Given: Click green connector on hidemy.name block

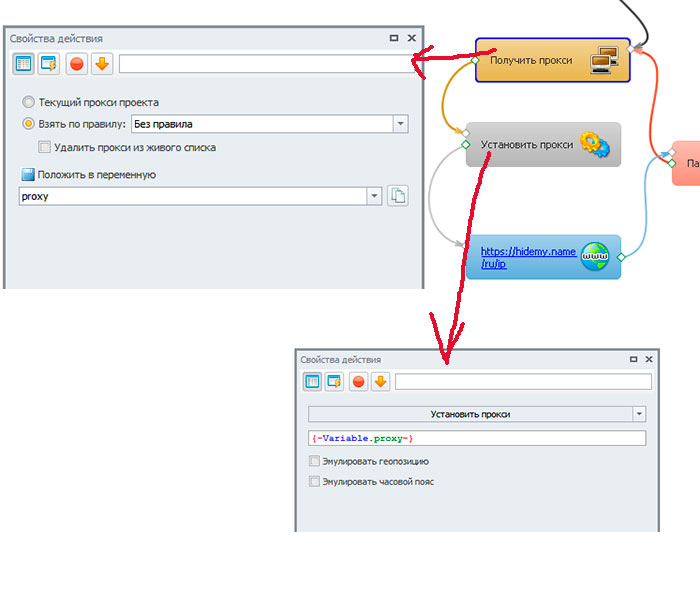Looking at the screenshot, I should click(x=621, y=257).
